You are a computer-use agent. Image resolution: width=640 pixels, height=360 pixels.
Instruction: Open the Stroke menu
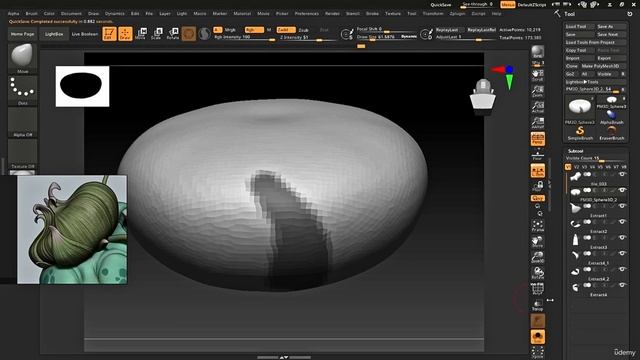pyautogui.click(x=372, y=13)
